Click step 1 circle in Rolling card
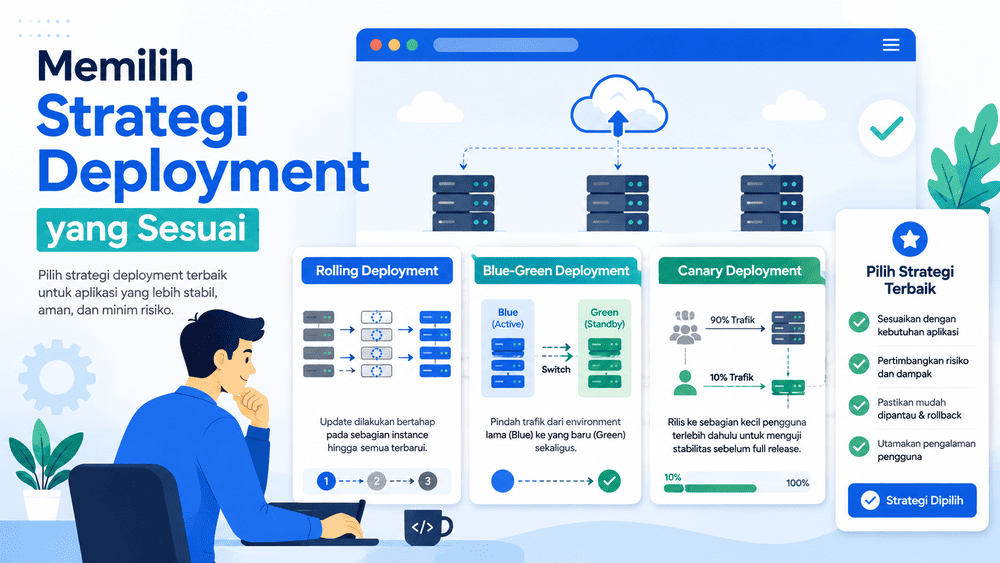 [326, 481]
